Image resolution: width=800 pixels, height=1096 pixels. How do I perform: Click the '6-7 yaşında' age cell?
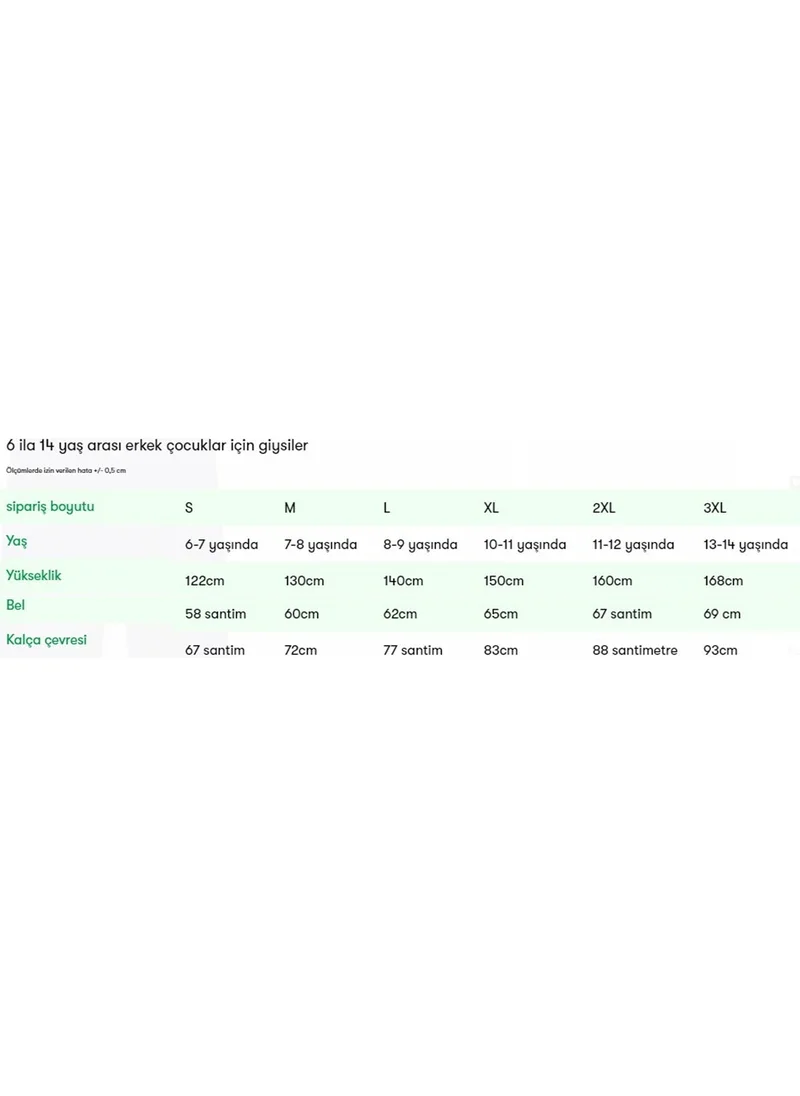tap(221, 545)
